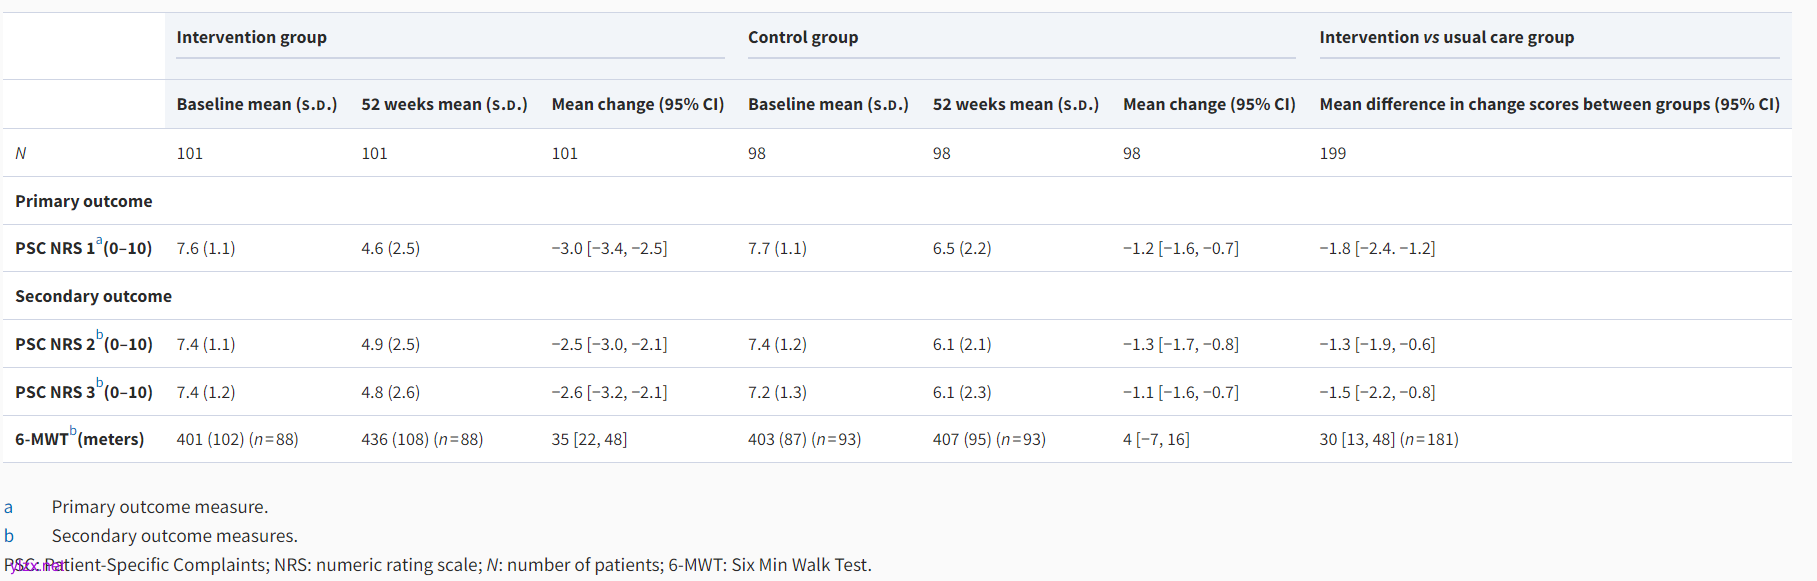
Task: Click the "Intervention vs usual care group" header
Action: [x=1446, y=37]
